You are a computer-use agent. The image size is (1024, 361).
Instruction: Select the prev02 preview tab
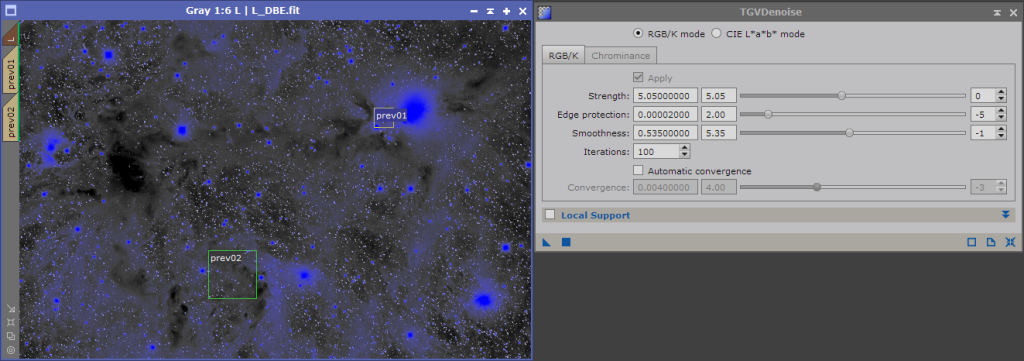(10, 118)
